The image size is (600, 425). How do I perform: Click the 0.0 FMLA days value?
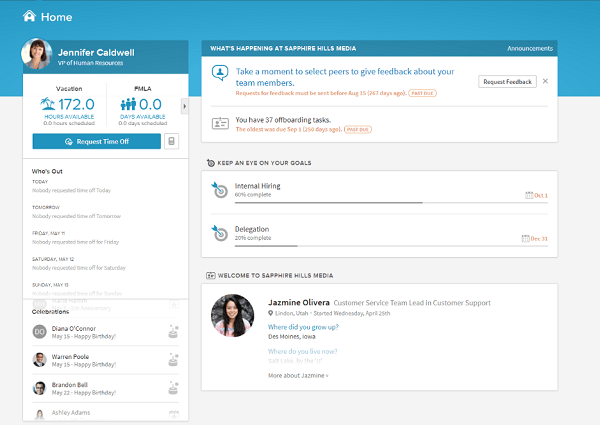[150, 104]
